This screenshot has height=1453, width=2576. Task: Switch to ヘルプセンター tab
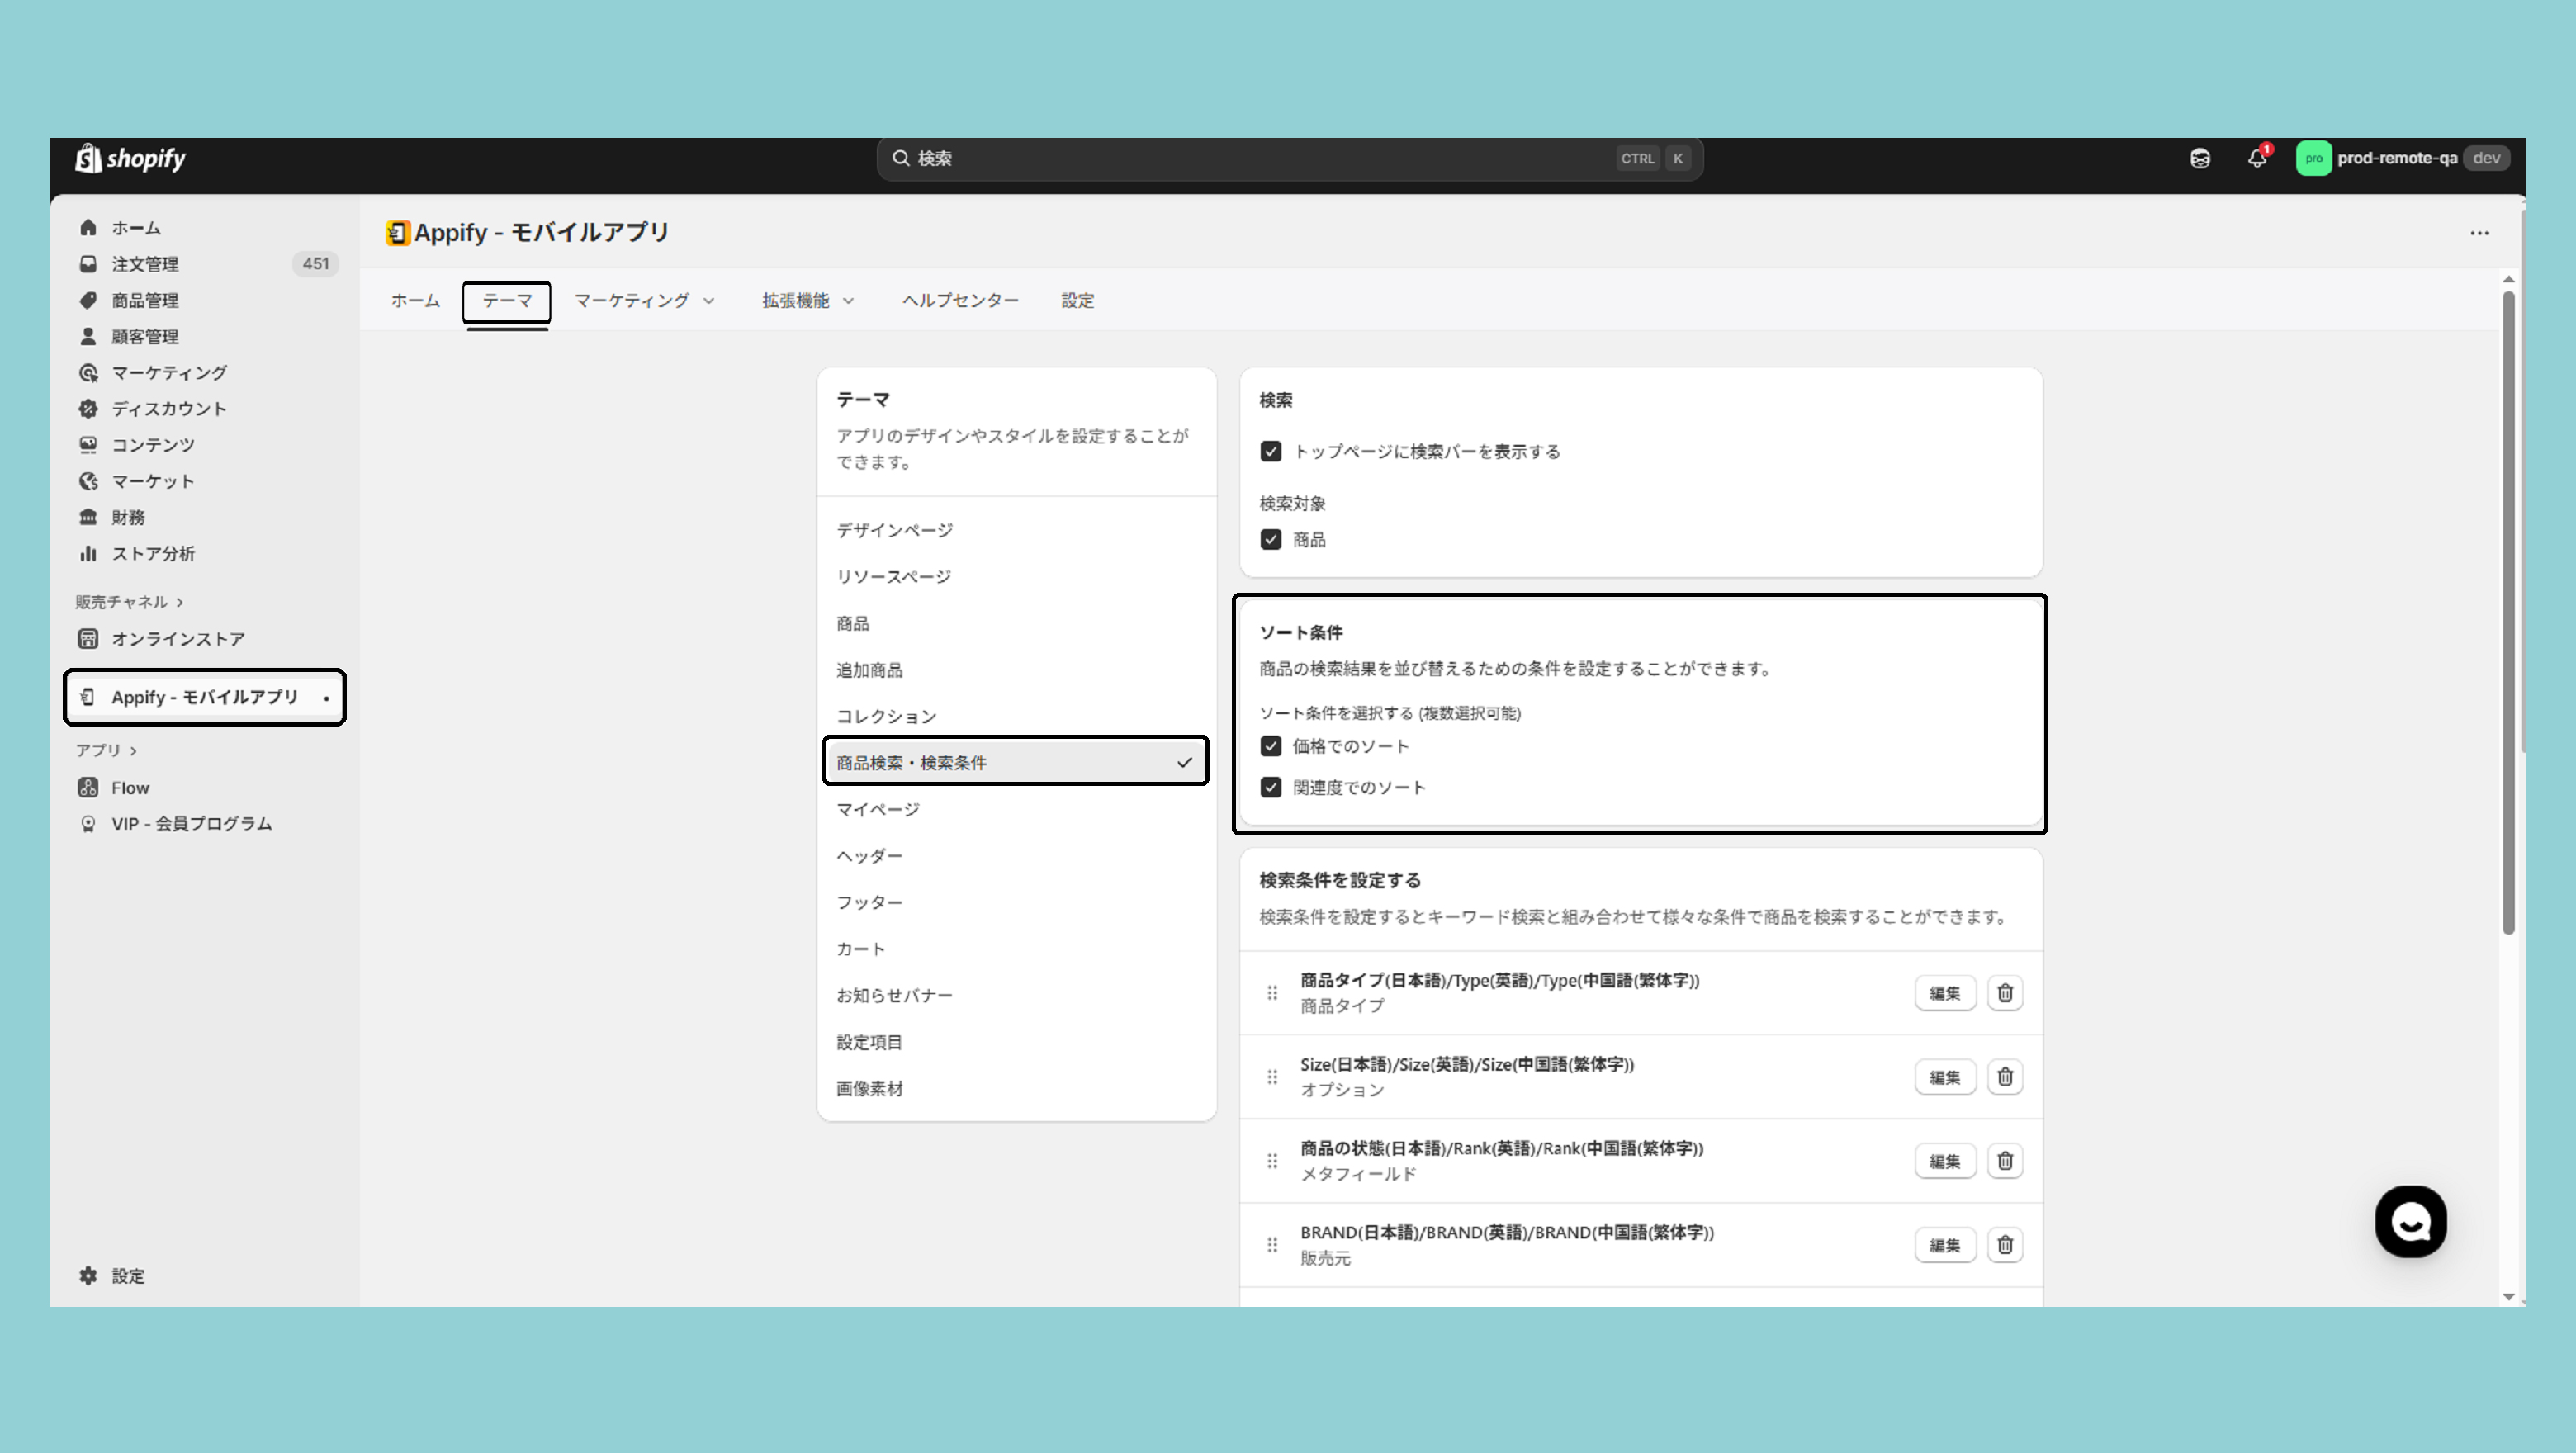click(960, 300)
